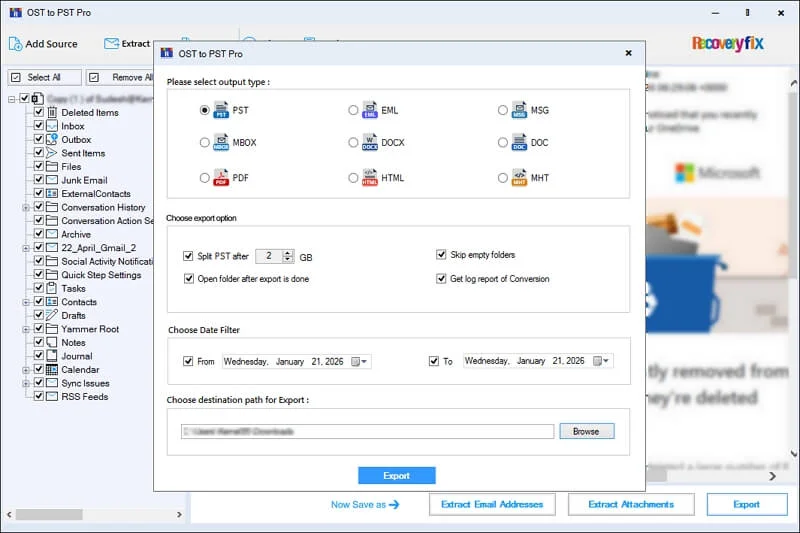
Task: Click the HTML format icon
Action: pyautogui.click(x=370, y=177)
